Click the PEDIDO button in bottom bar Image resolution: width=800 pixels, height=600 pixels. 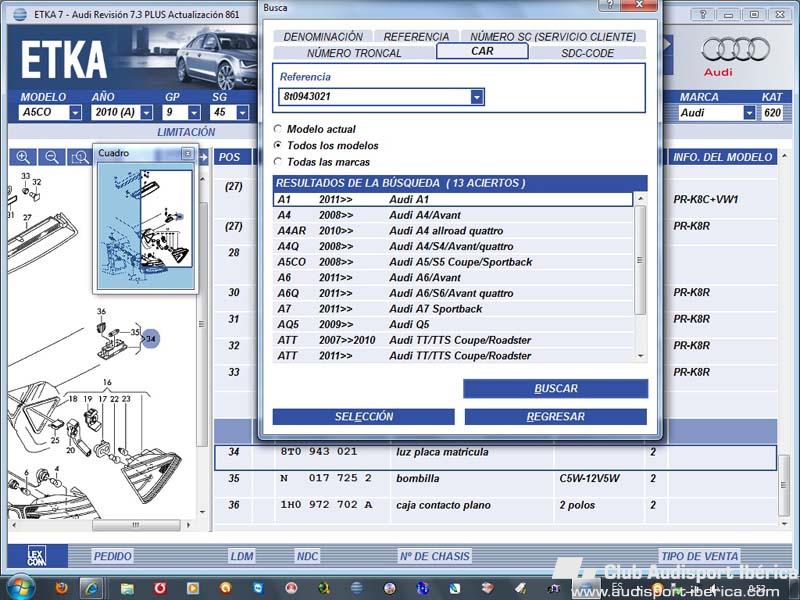[x=112, y=556]
